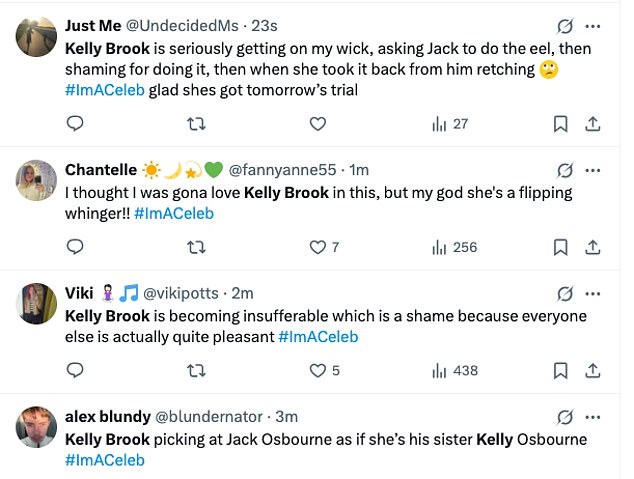Like Viki's tweet with 5 likes
634x479 pixels.
(x=318, y=370)
